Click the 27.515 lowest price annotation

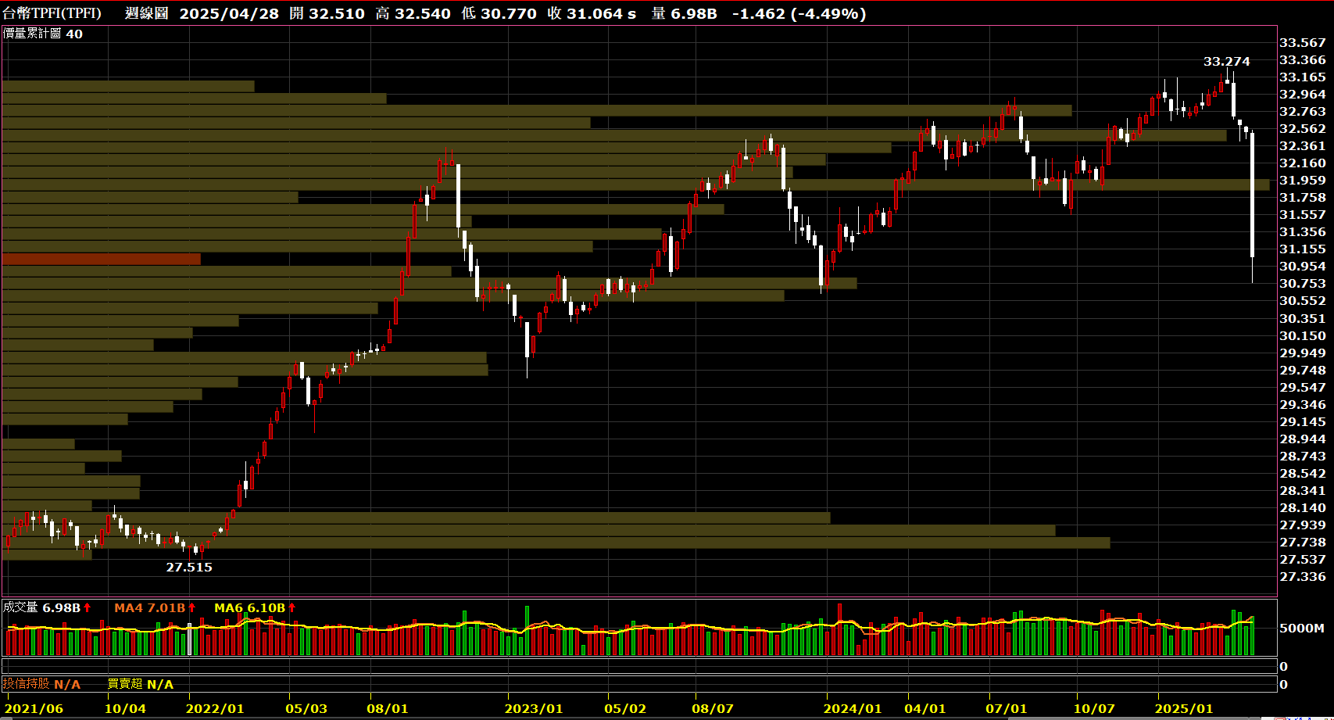point(189,567)
